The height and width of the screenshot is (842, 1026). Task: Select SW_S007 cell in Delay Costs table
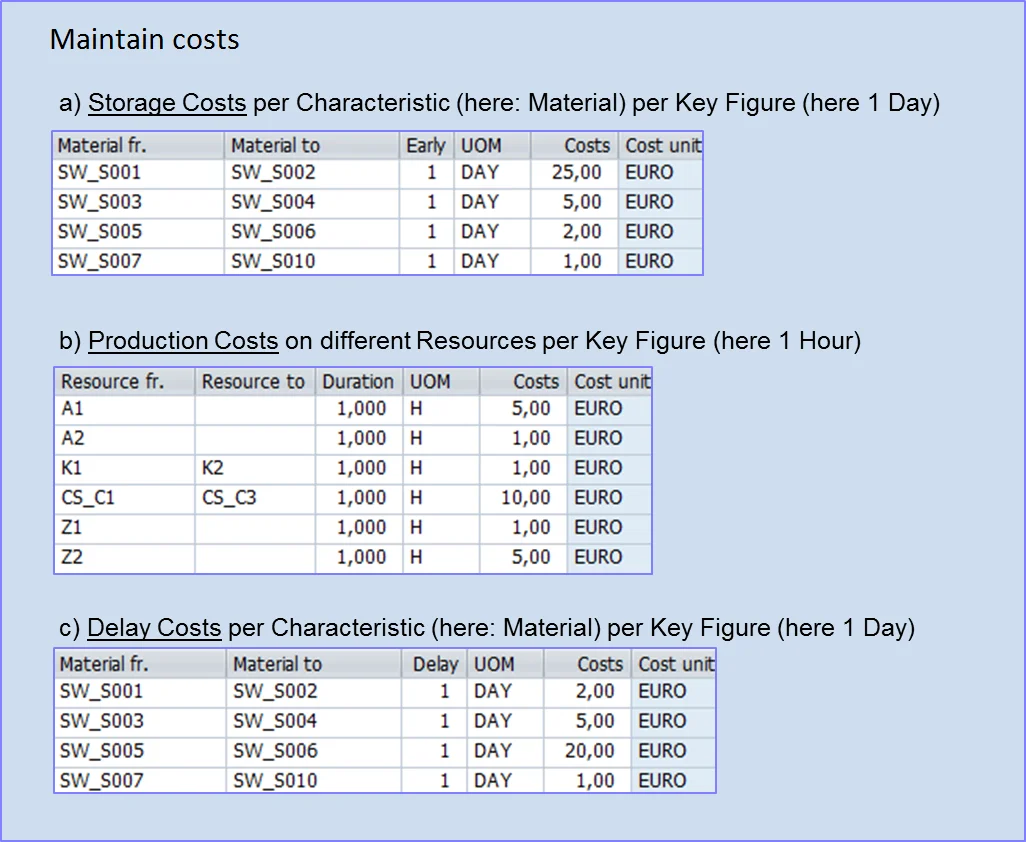pos(141,781)
